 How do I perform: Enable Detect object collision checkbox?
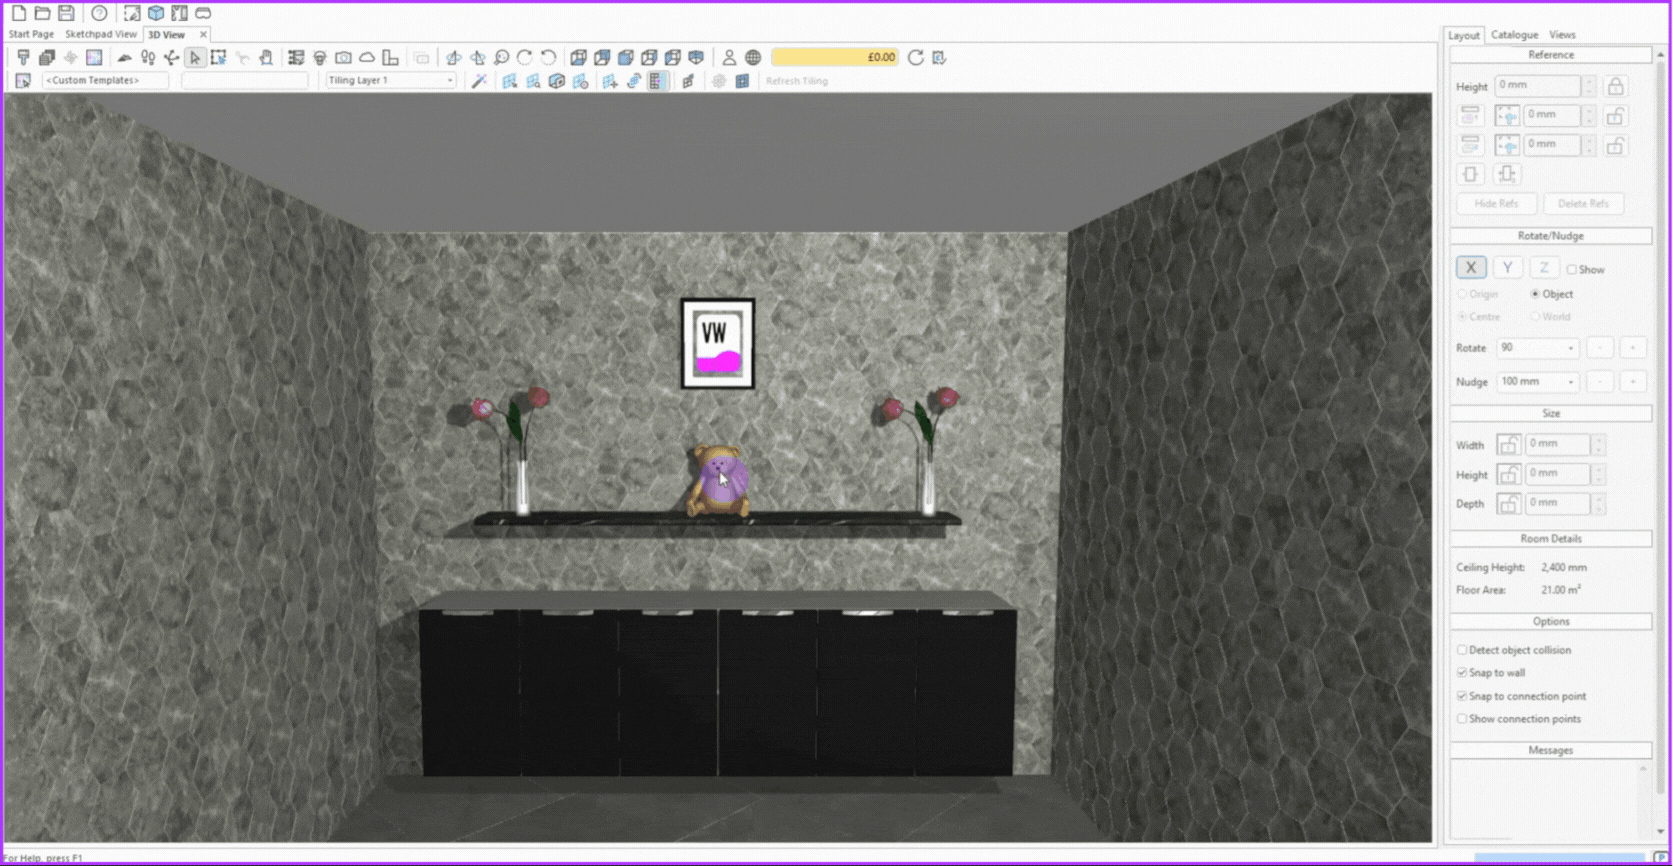(1462, 650)
